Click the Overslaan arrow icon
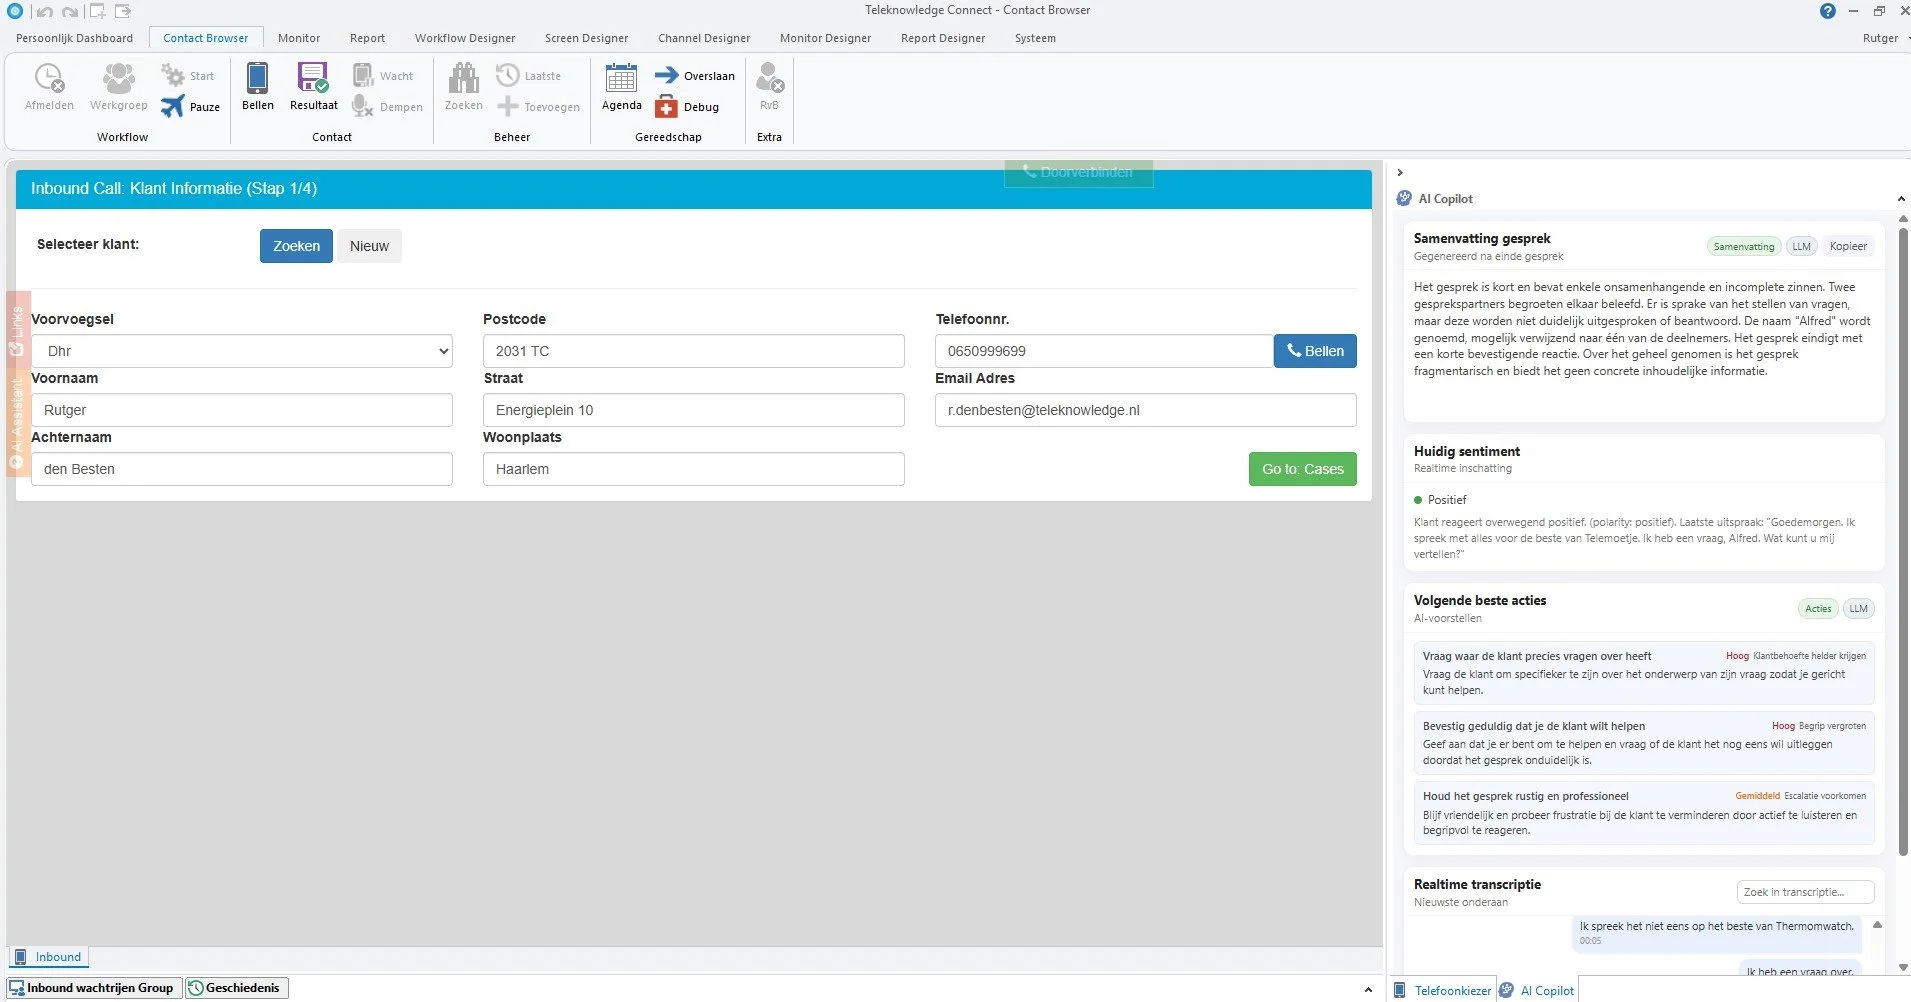 666,75
